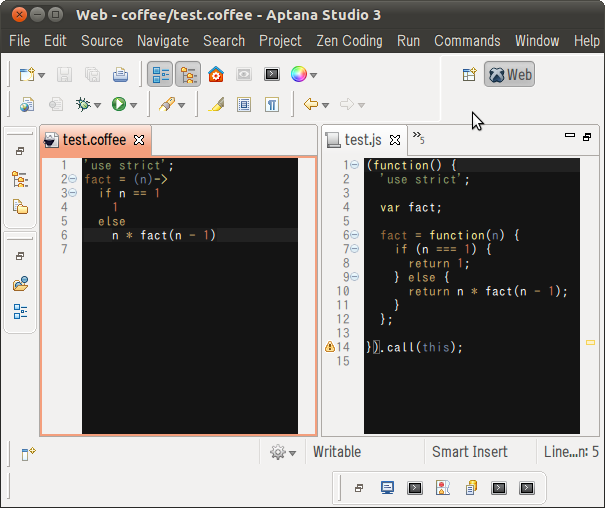Open the Search menu

pyautogui.click(x=224, y=41)
